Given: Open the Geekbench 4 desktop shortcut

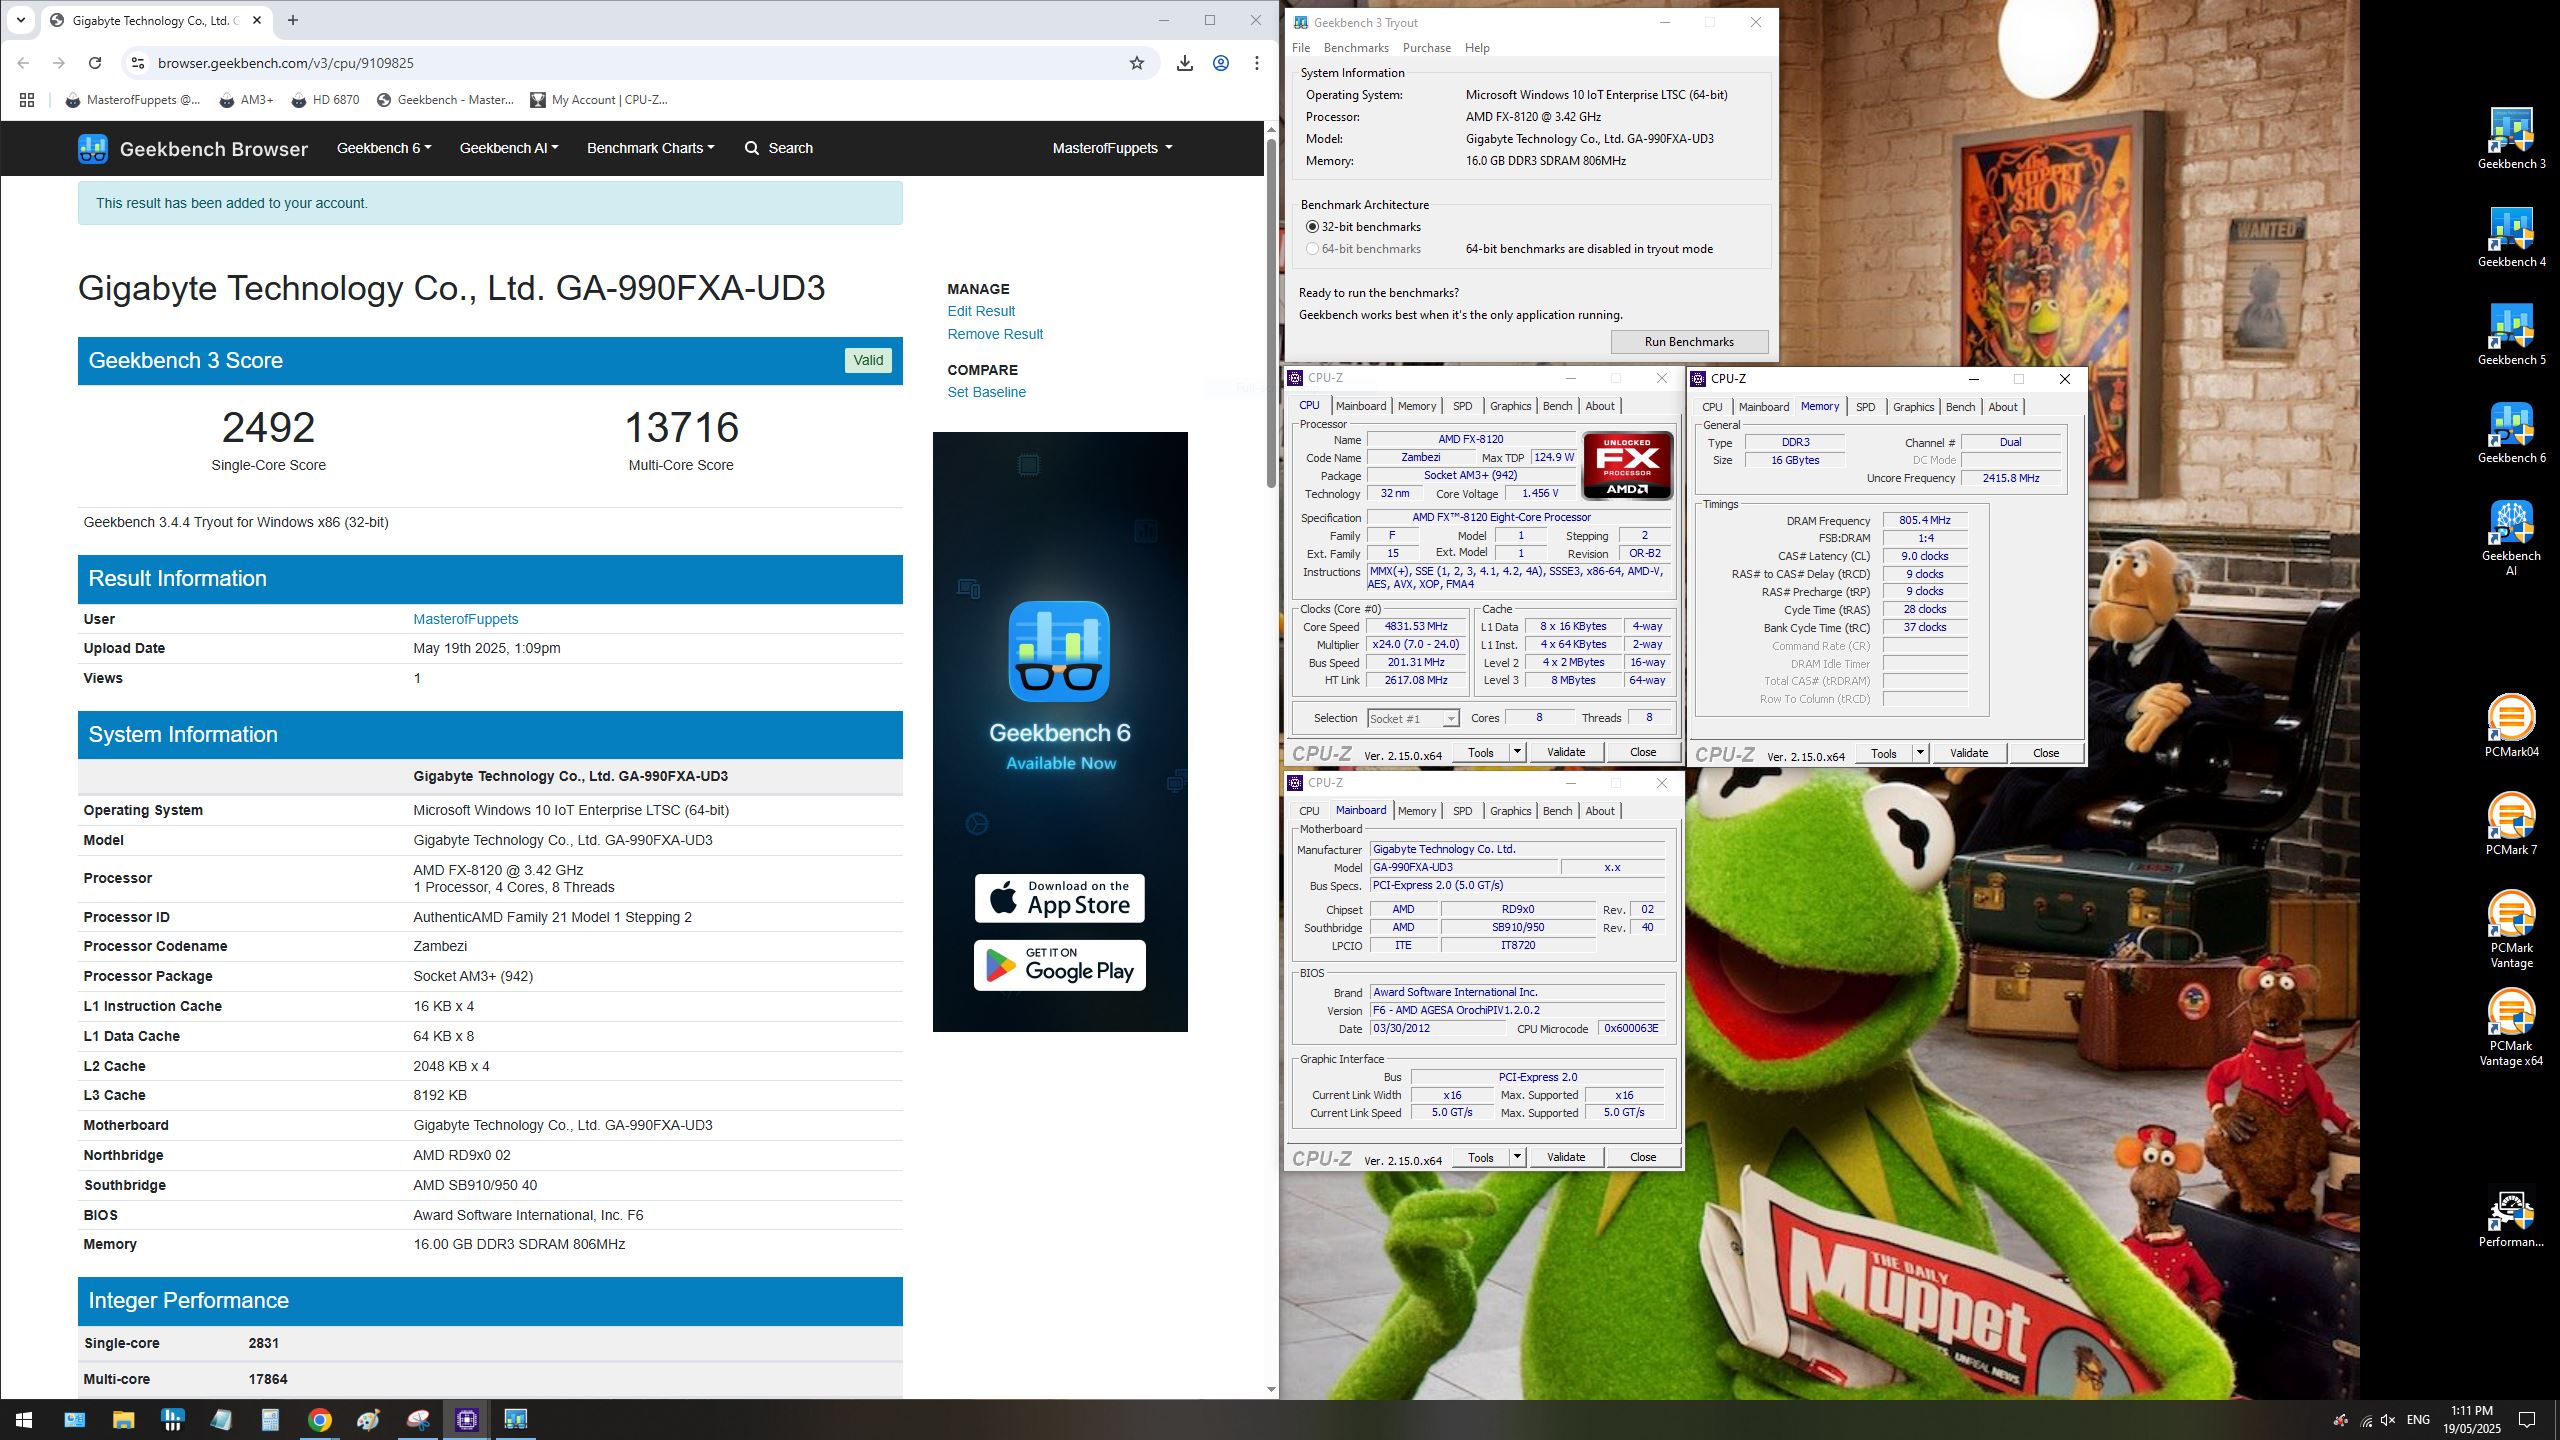Looking at the screenshot, I should point(2511,237).
